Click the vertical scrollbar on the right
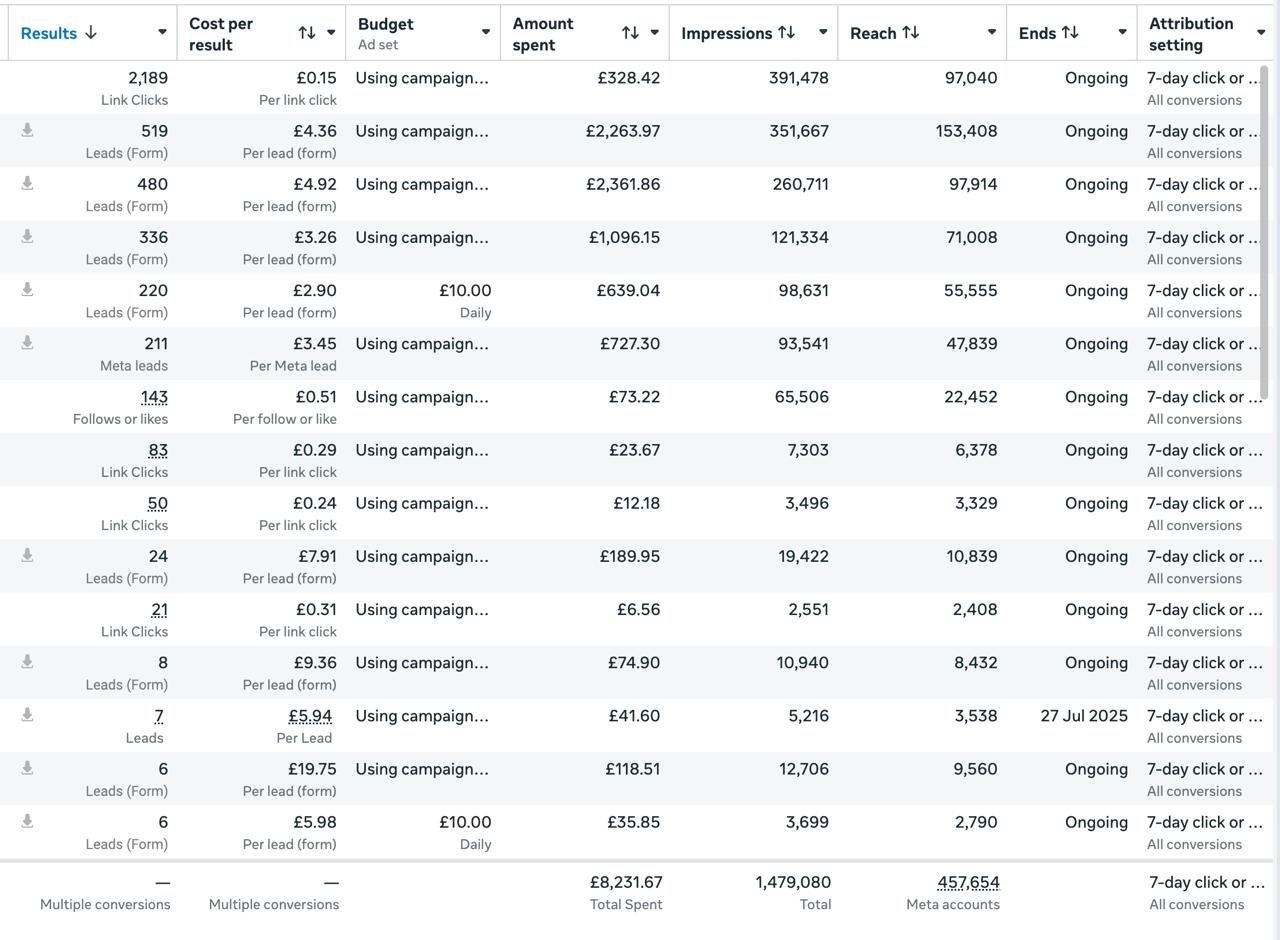 click(1266, 232)
